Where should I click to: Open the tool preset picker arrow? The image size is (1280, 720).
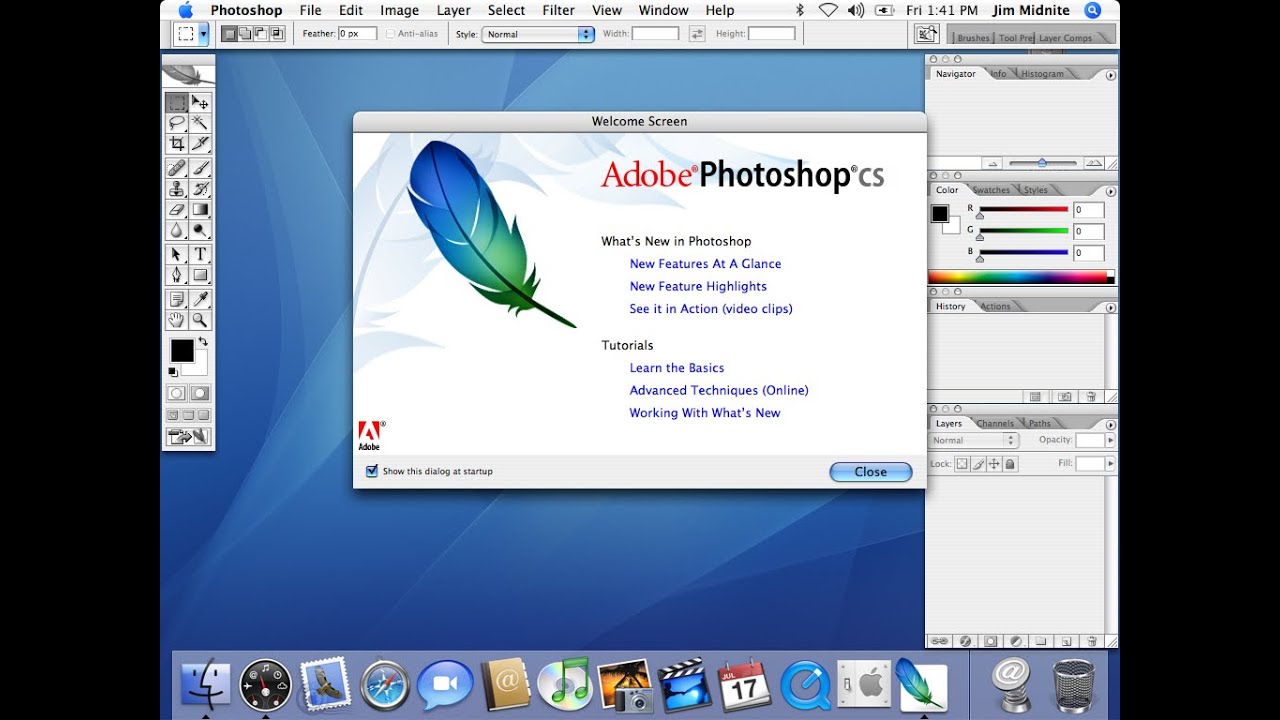click(204, 34)
